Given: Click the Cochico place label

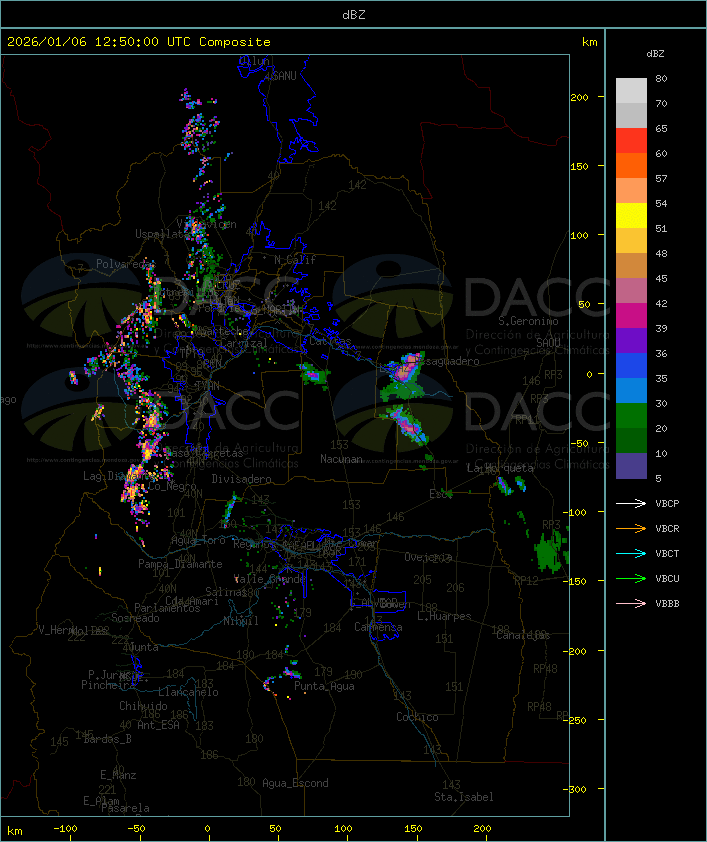Looking at the screenshot, I should [x=417, y=717].
